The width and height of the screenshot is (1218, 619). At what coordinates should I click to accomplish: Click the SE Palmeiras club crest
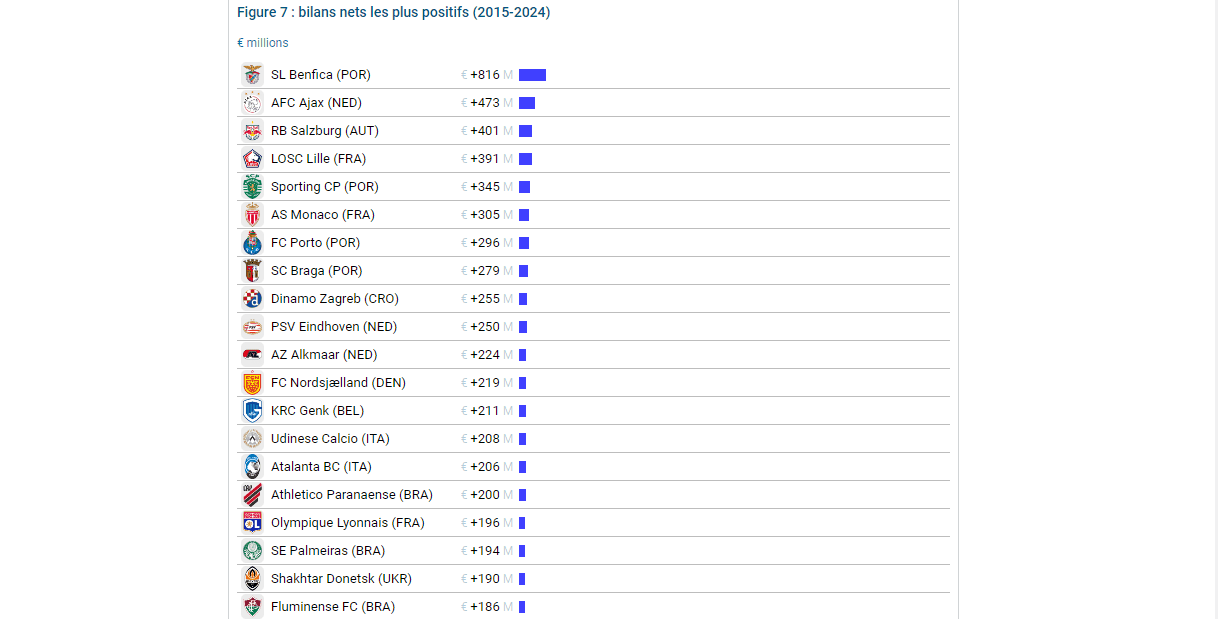tap(252, 551)
